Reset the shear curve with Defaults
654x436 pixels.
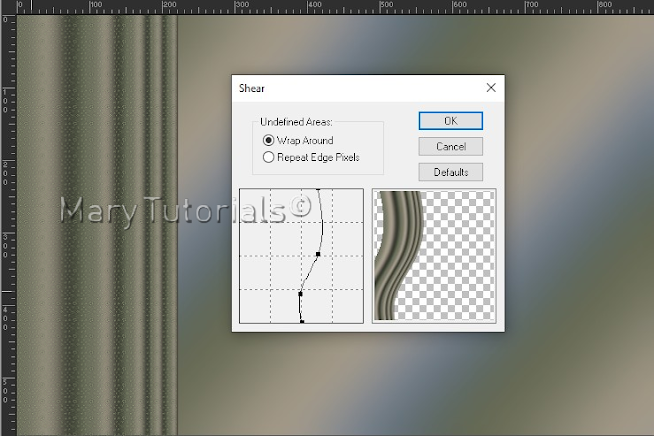450,172
